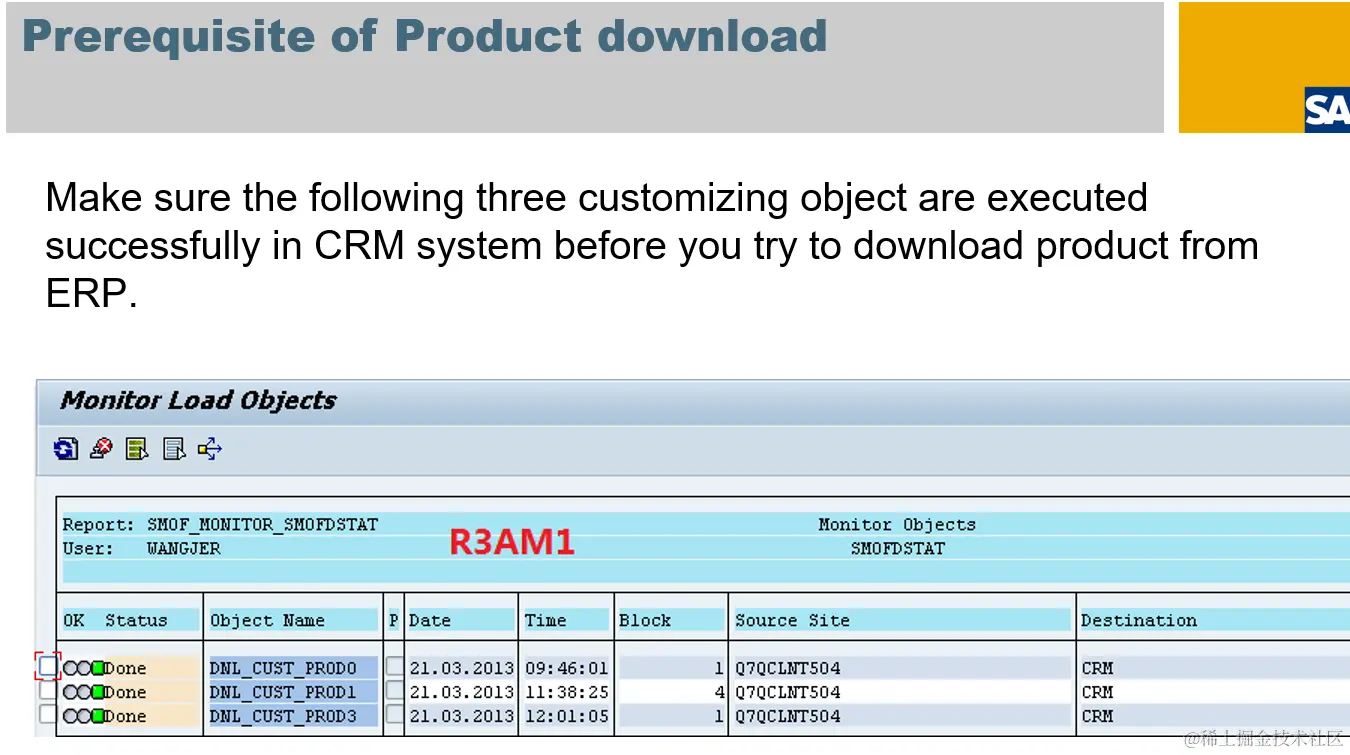This screenshot has width=1350, height=755.
Task: Click the SMOFDSTAT text under Monitor Objects
Action: point(897,548)
